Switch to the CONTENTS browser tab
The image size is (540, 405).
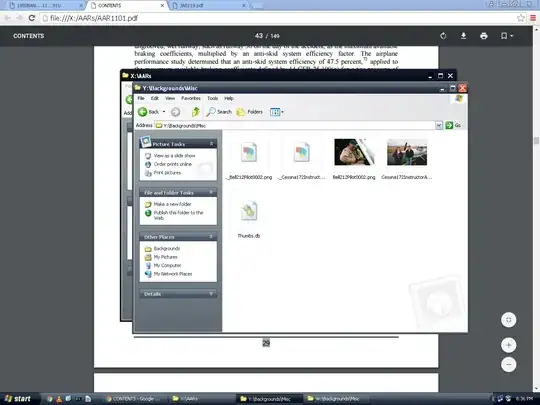(125, 6)
